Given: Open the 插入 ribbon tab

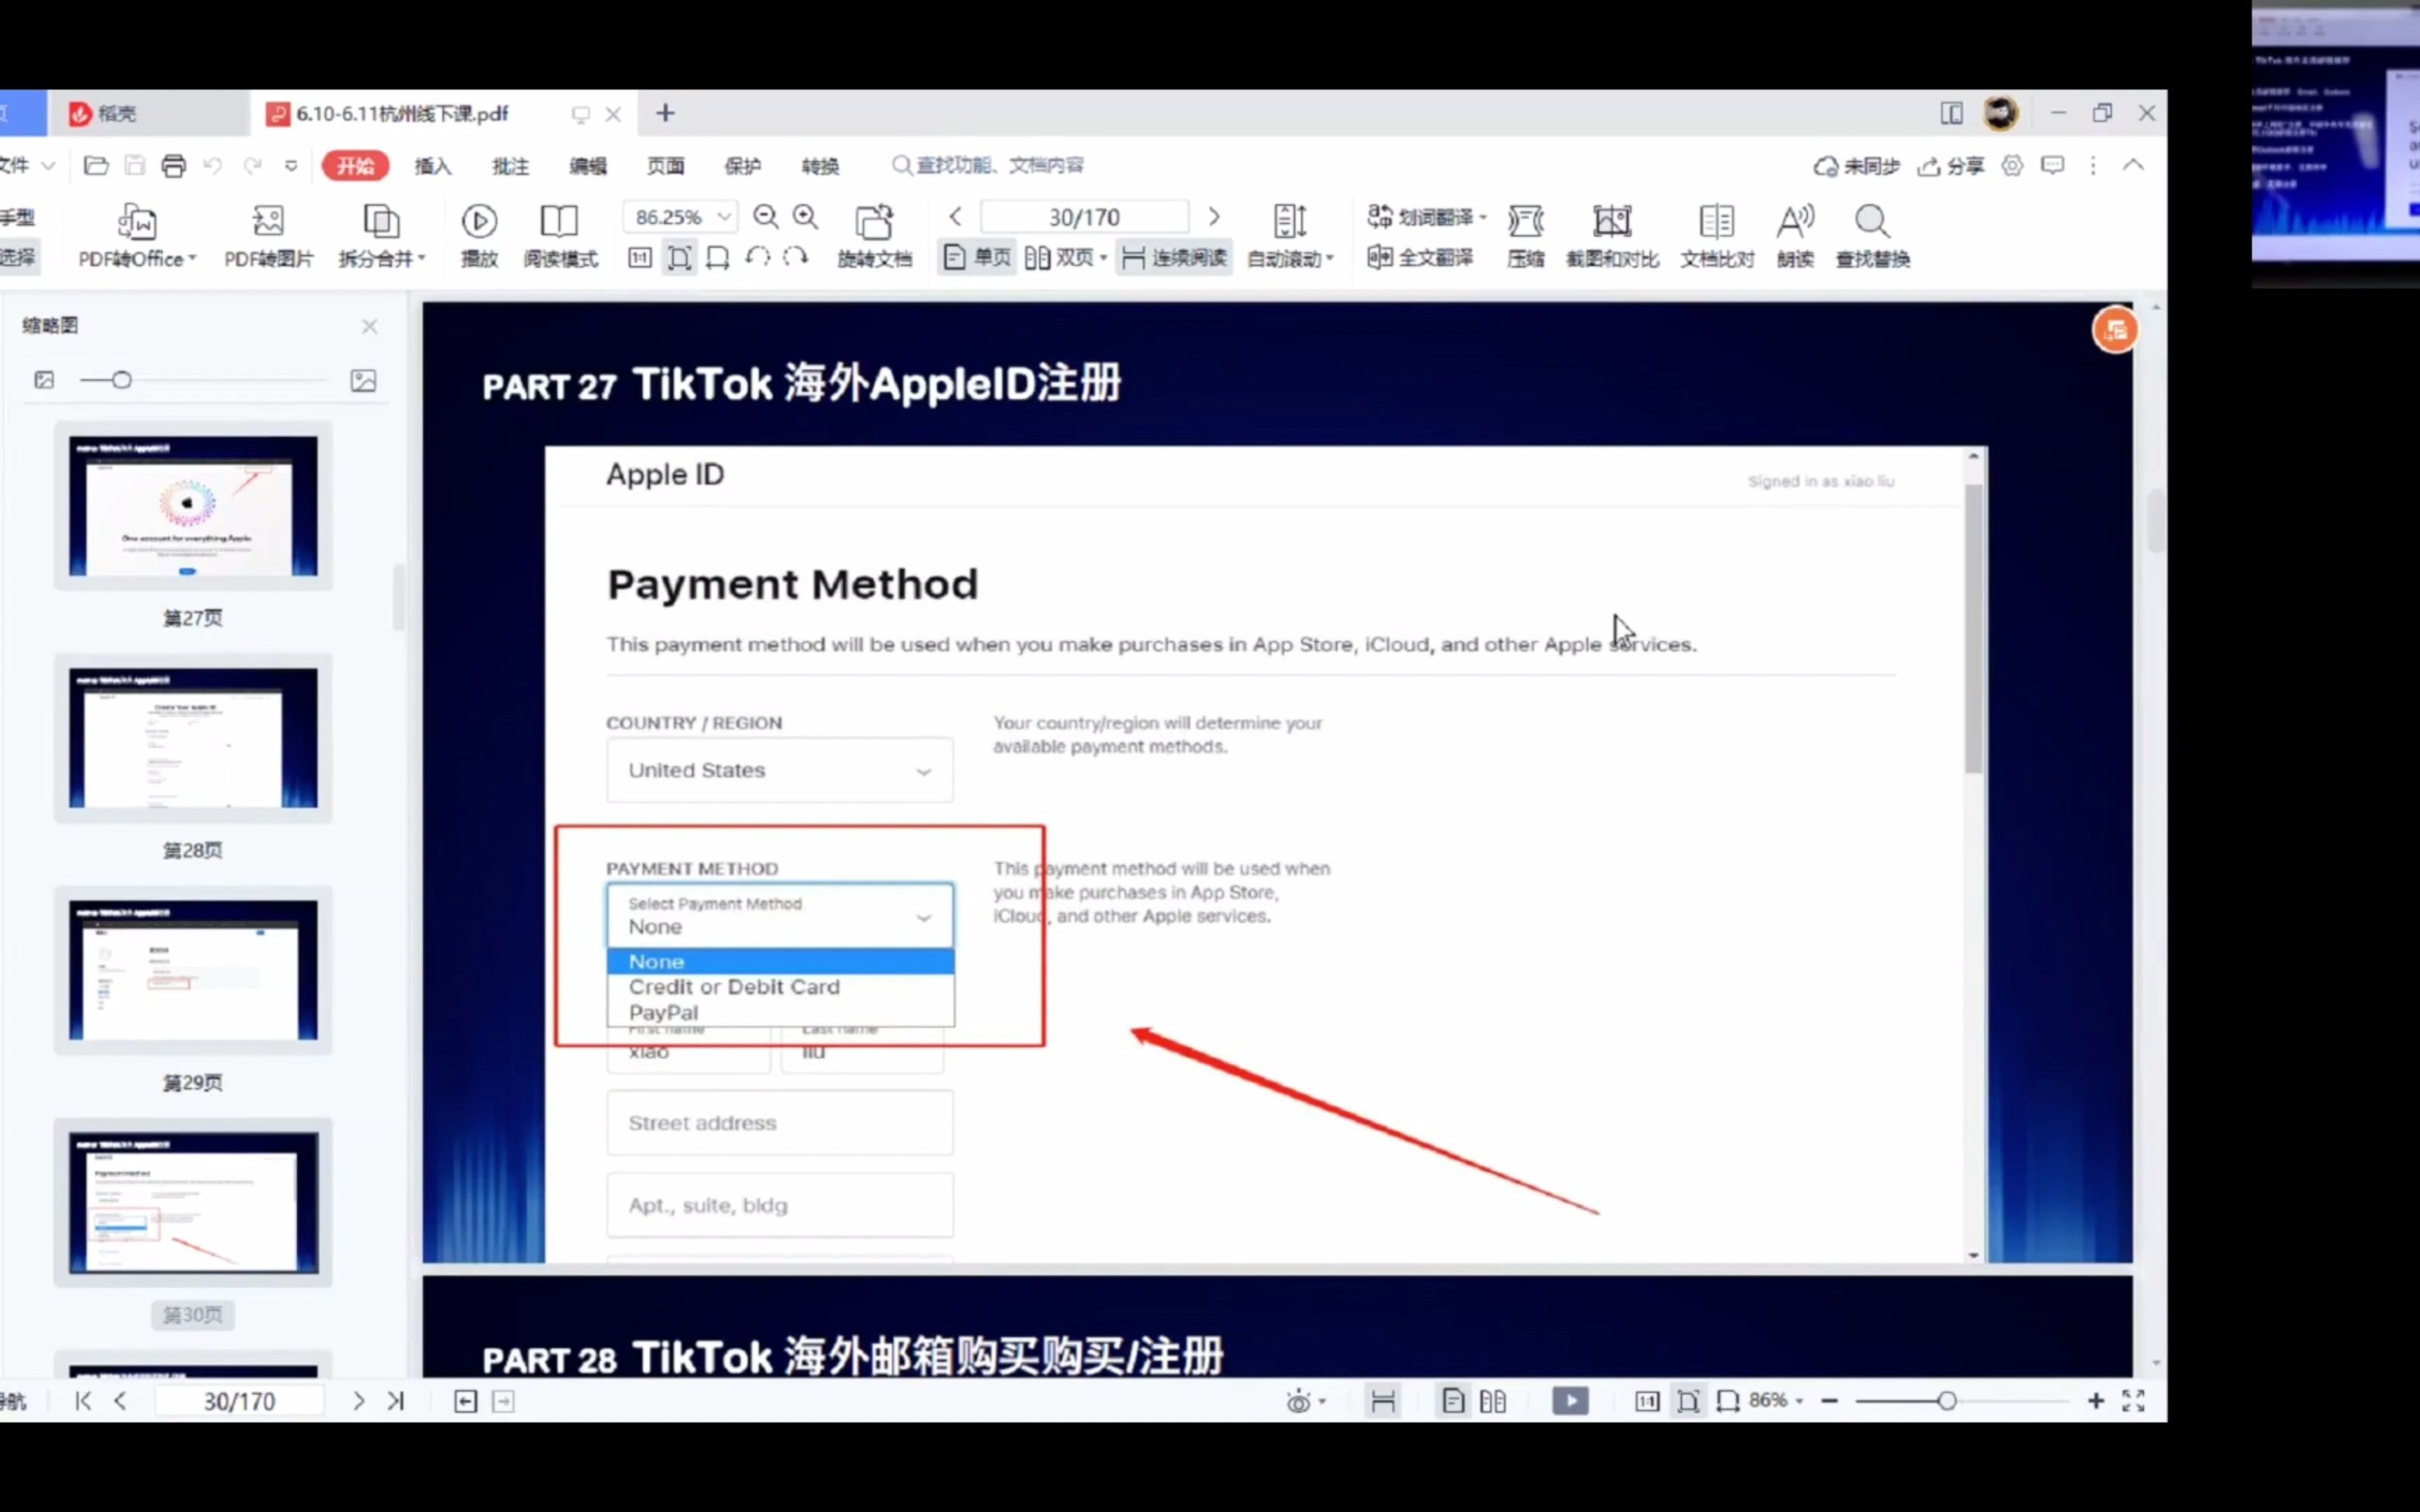Looking at the screenshot, I should point(433,166).
